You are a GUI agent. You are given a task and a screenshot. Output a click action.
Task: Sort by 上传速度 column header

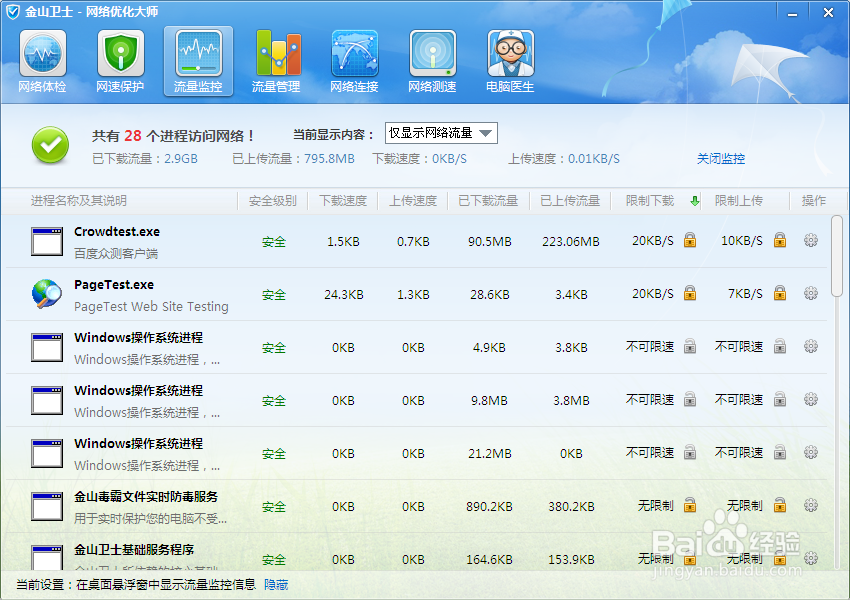tap(413, 201)
